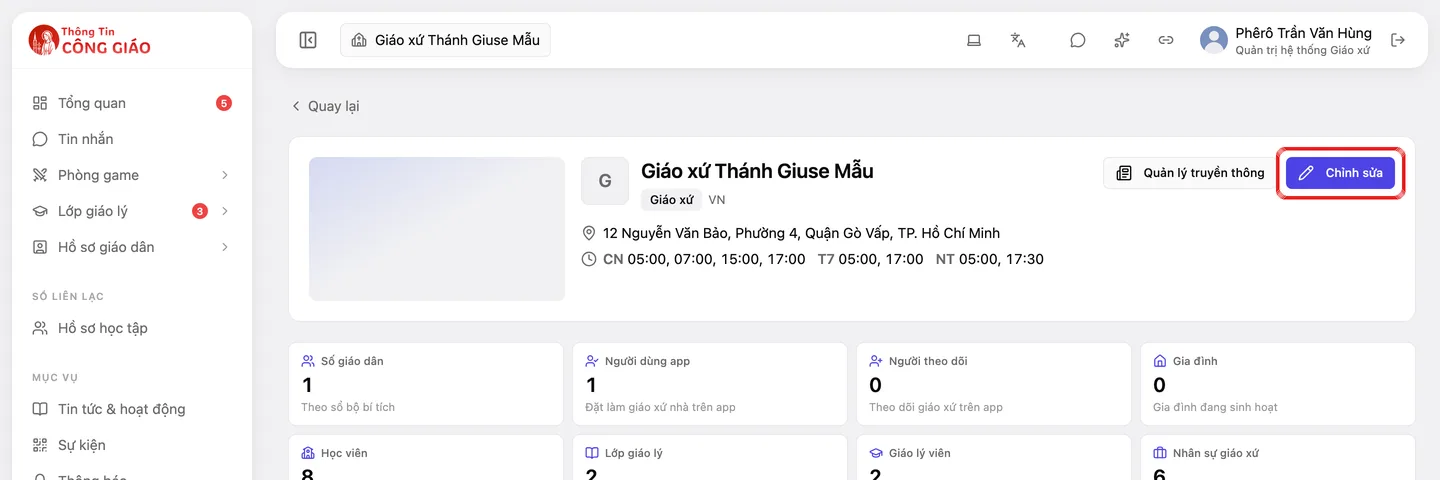Click the Thông Tin Công Giáo logo

(x=90, y=40)
